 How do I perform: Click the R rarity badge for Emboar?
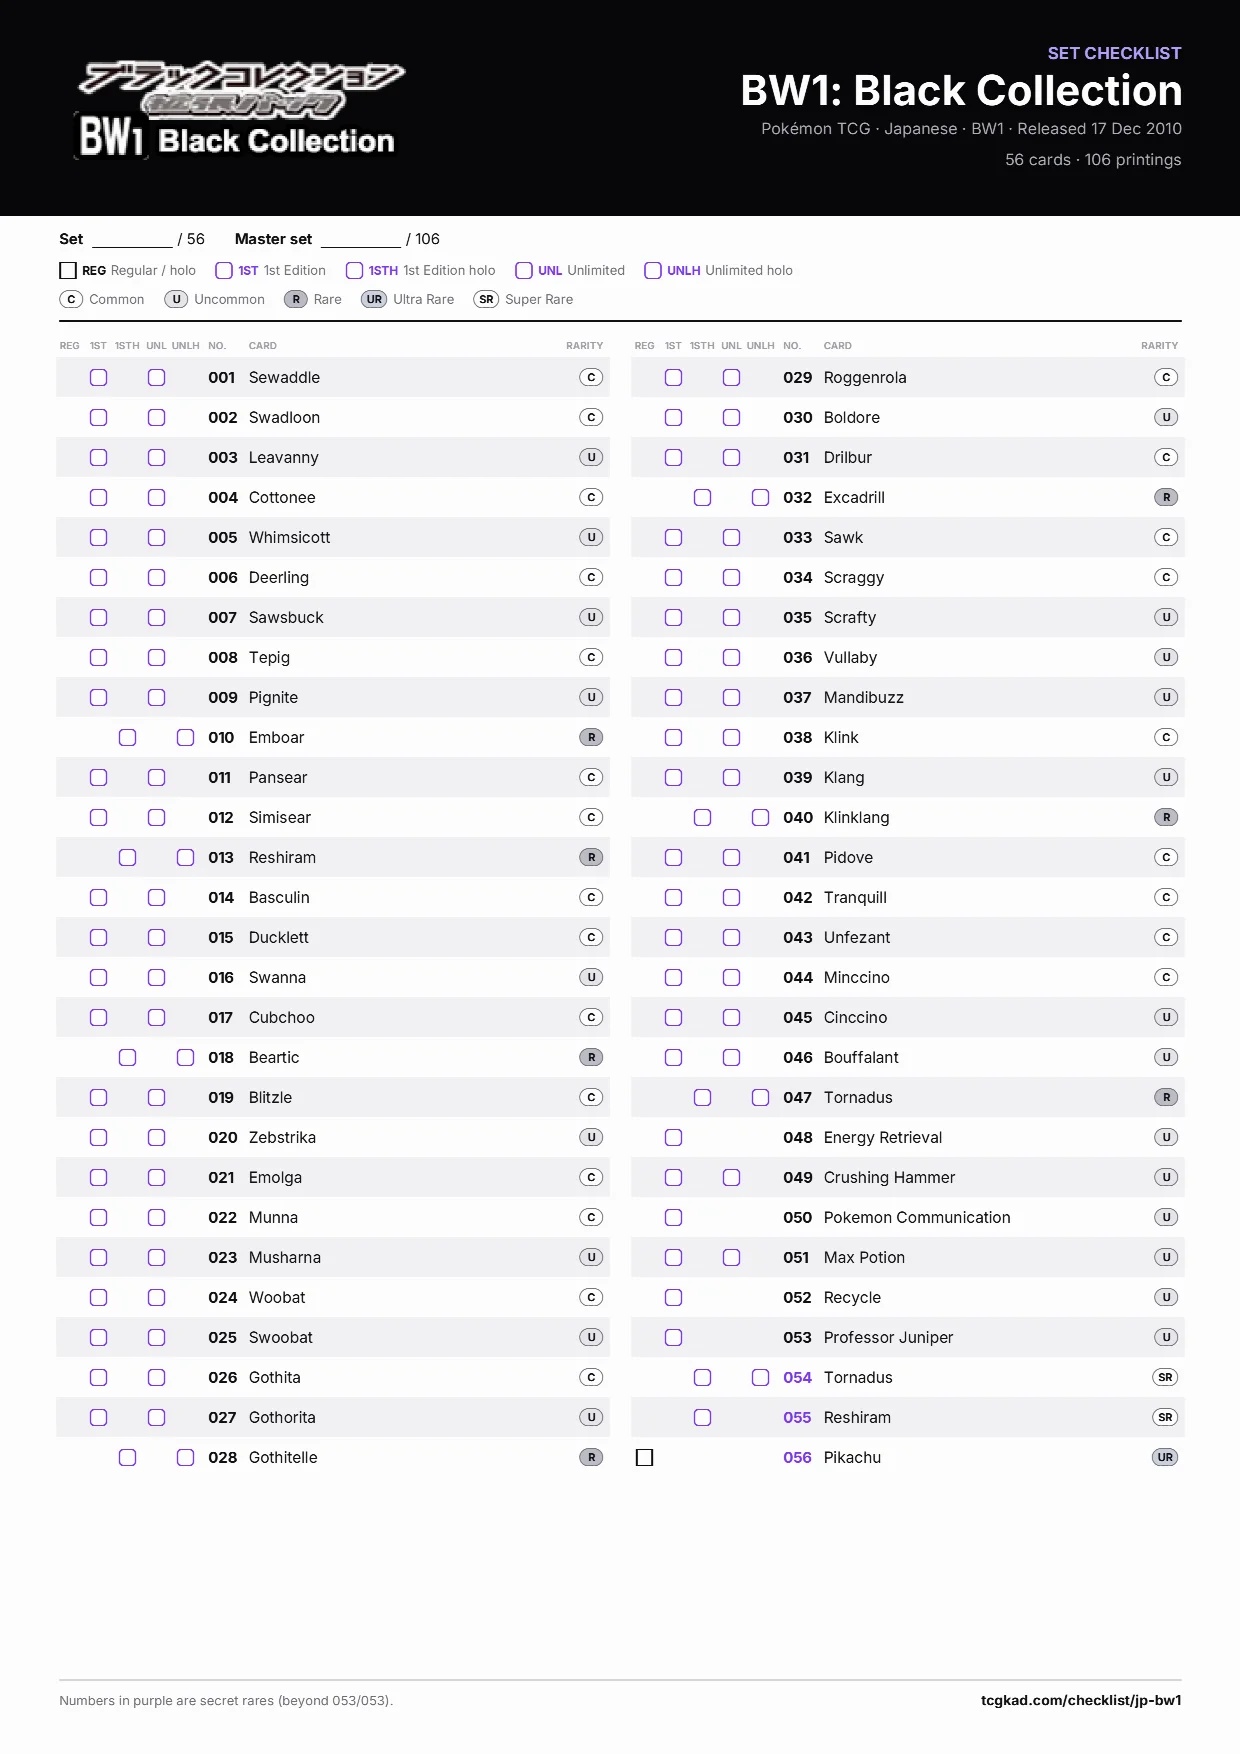pos(591,737)
